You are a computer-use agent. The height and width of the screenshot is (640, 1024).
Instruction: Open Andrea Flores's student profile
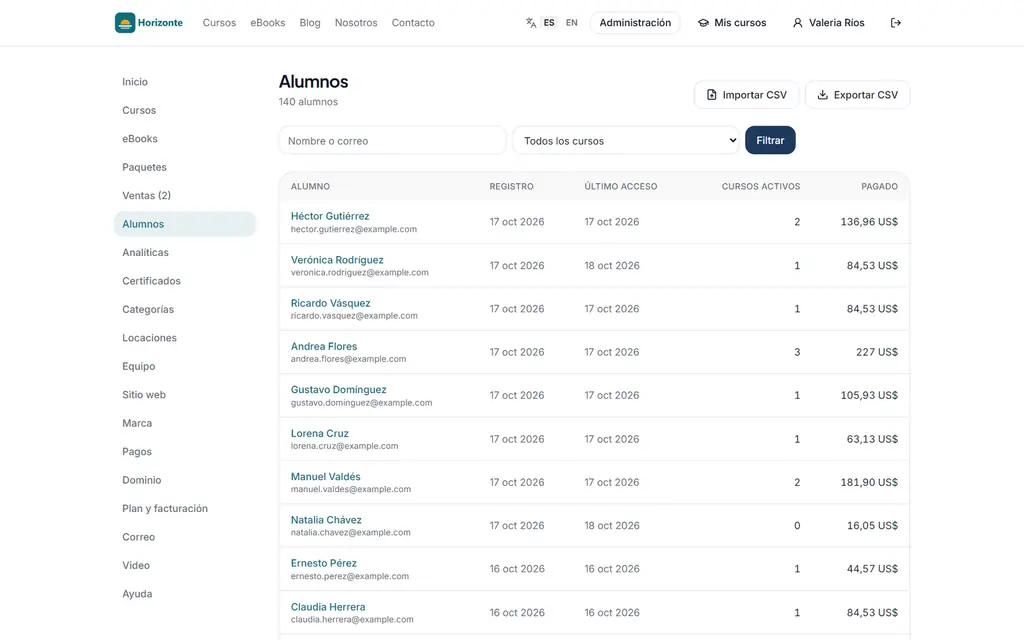[324, 346]
